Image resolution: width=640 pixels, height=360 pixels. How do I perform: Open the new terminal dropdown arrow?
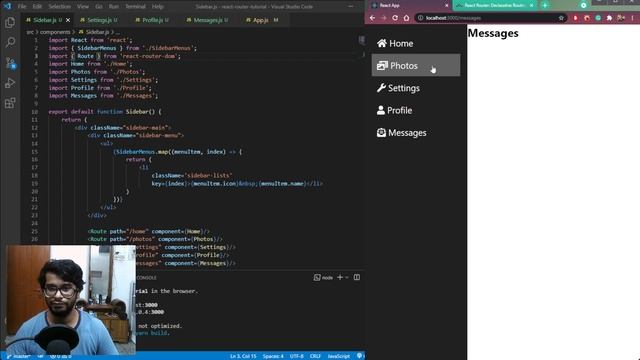pyautogui.click(x=347, y=278)
